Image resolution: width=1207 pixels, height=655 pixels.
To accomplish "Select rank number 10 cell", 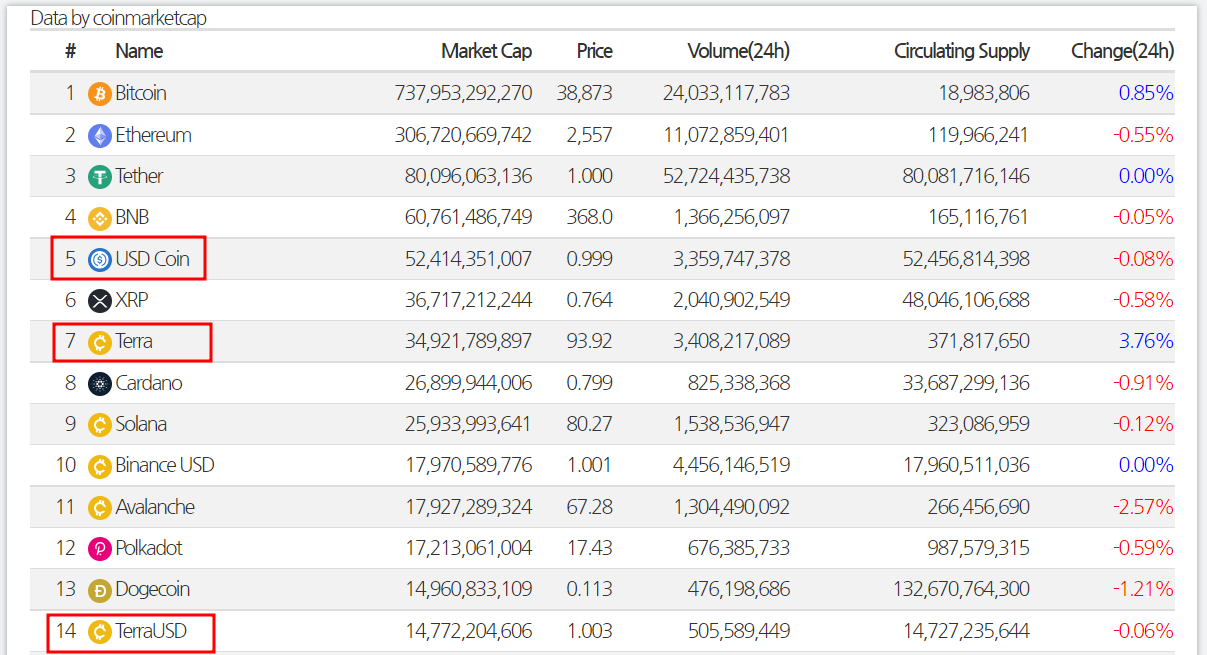I will click(66, 465).
